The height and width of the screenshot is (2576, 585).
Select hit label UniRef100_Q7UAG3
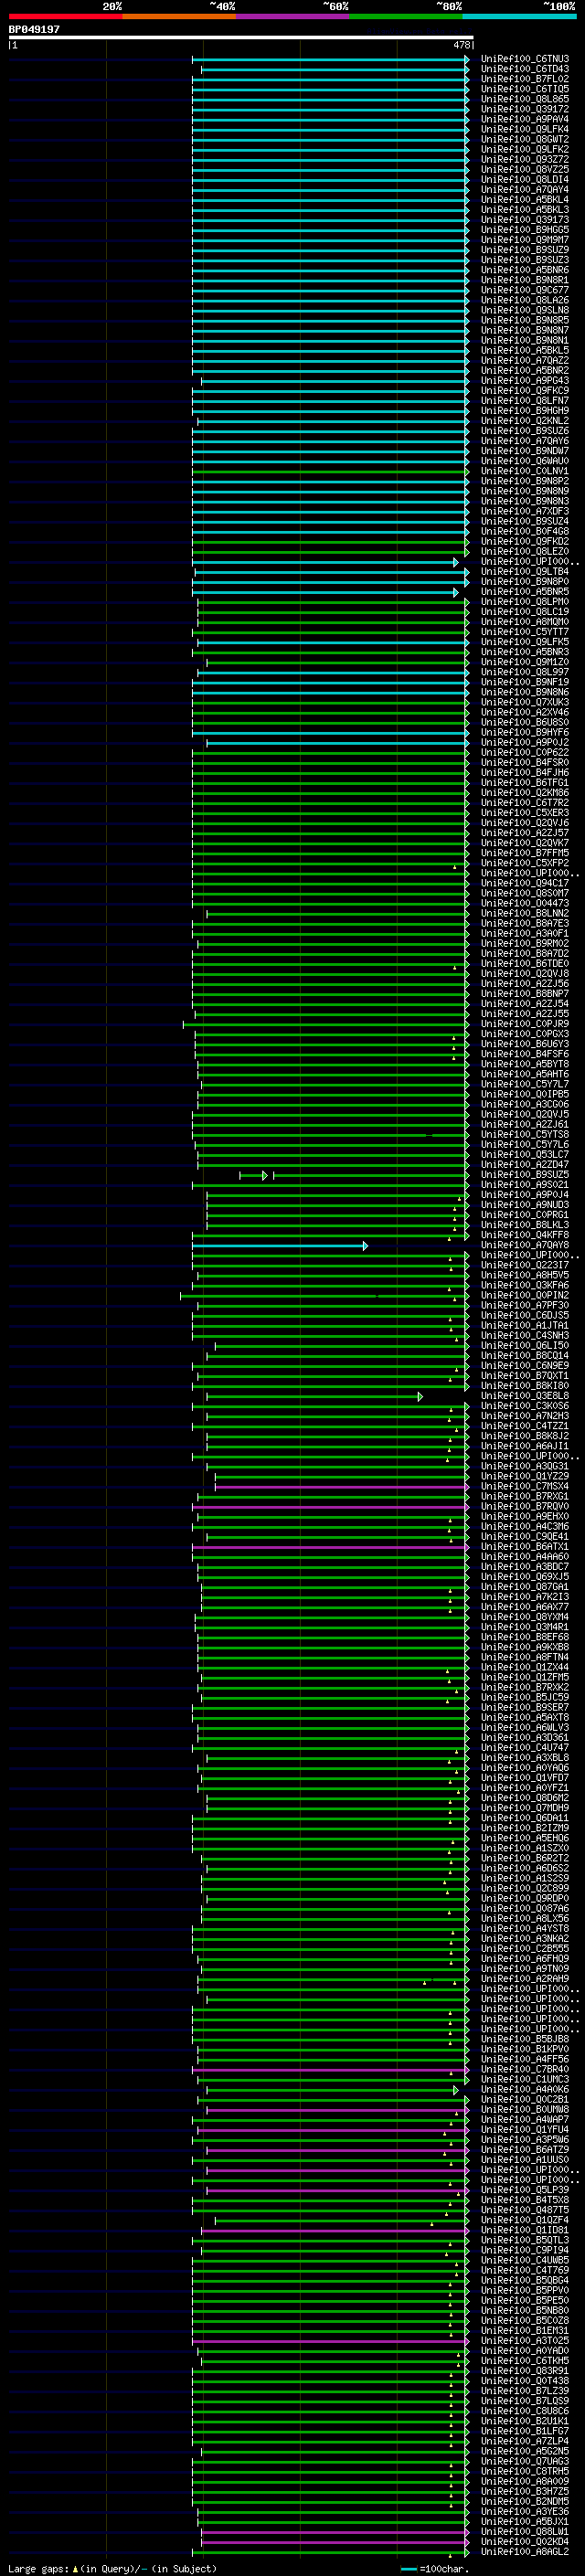click(525, 2462)
